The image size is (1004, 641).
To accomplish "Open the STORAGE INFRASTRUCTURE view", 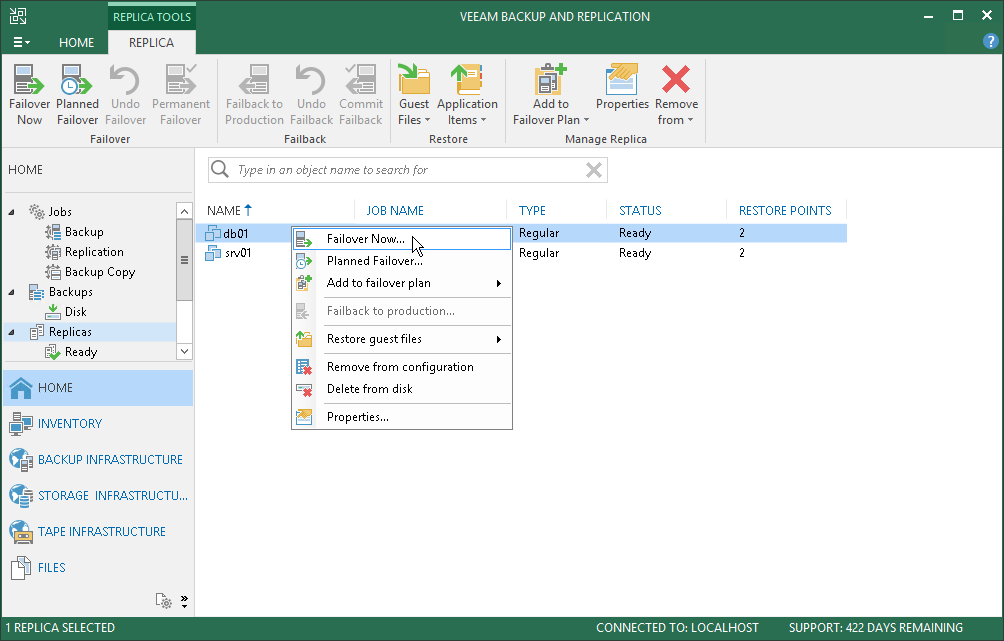I will pyautogui.click(x=98, y=495).
